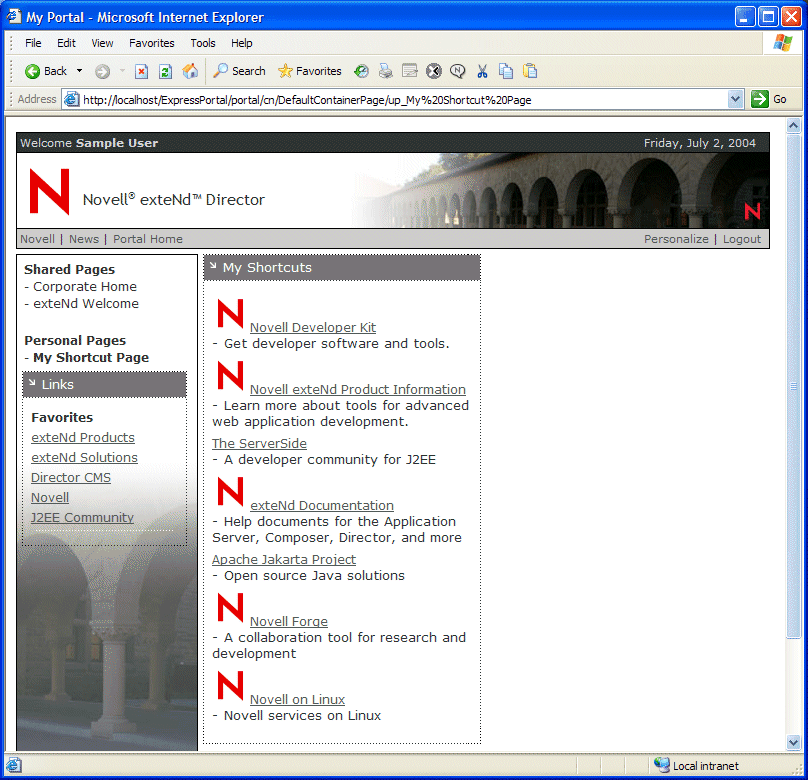
Task: Click the N logo beside exteNd Product Information
Action: (230, 376)
